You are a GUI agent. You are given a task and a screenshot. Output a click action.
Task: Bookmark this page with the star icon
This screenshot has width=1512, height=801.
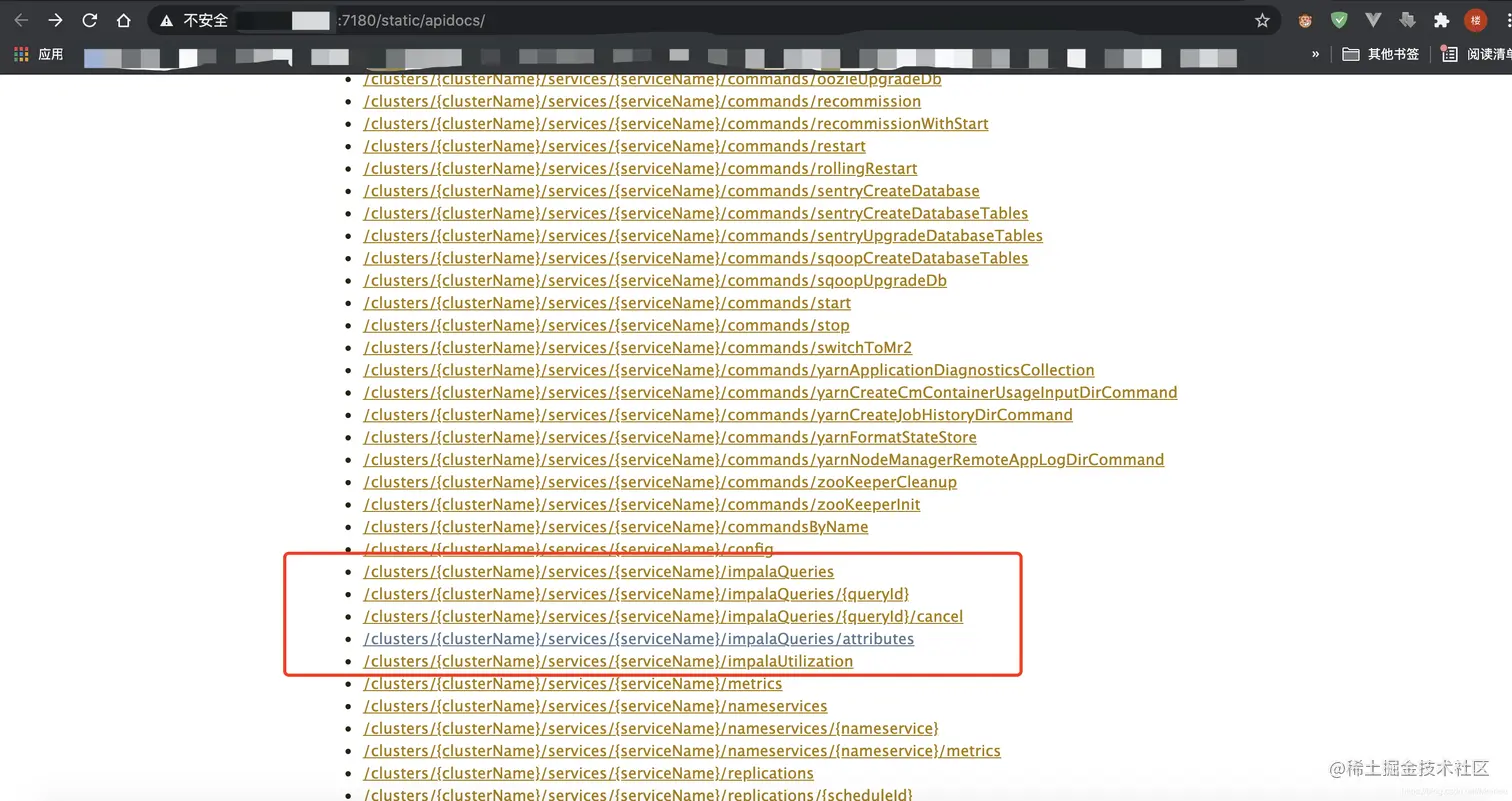click(1262, 20)
